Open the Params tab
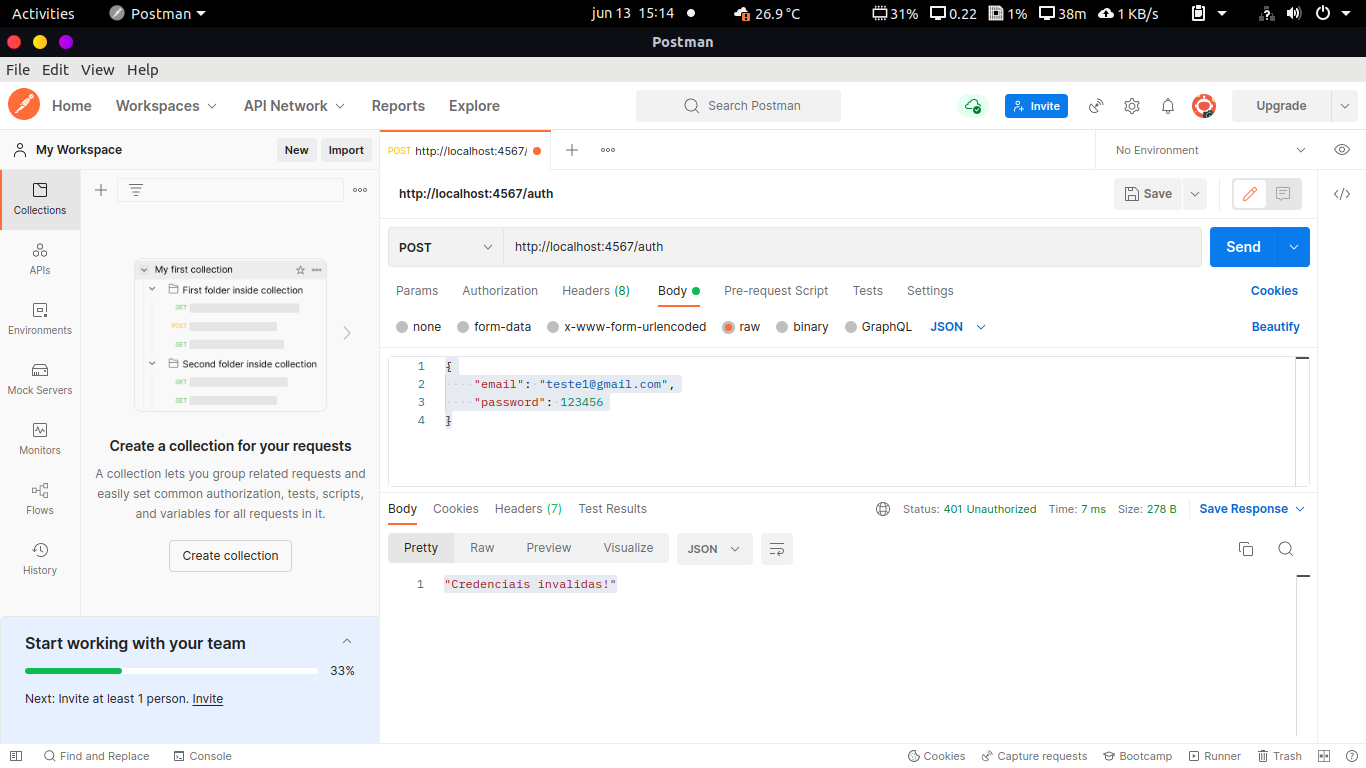Viewport: 1366px width, 768px height. 417,291
